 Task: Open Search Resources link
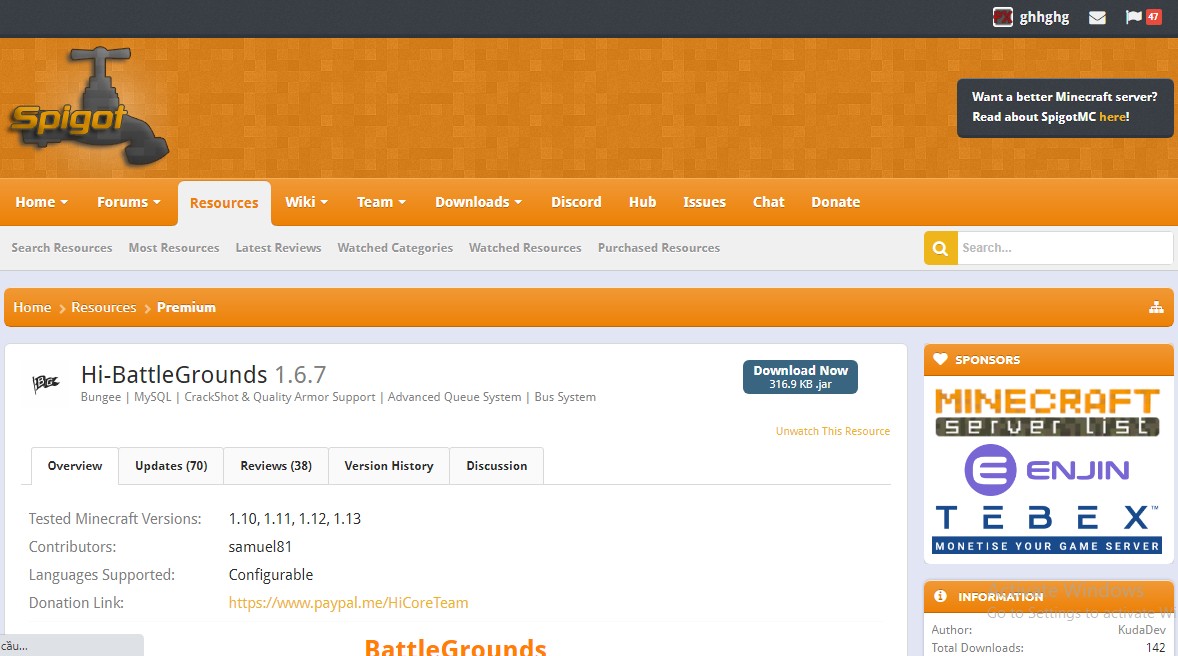point(62,248)
